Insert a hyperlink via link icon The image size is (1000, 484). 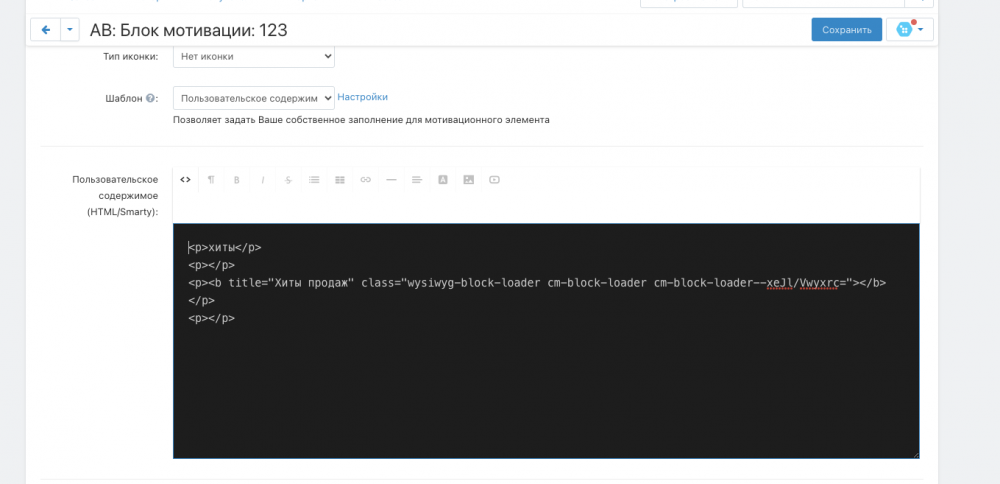[x=366, y=180]
